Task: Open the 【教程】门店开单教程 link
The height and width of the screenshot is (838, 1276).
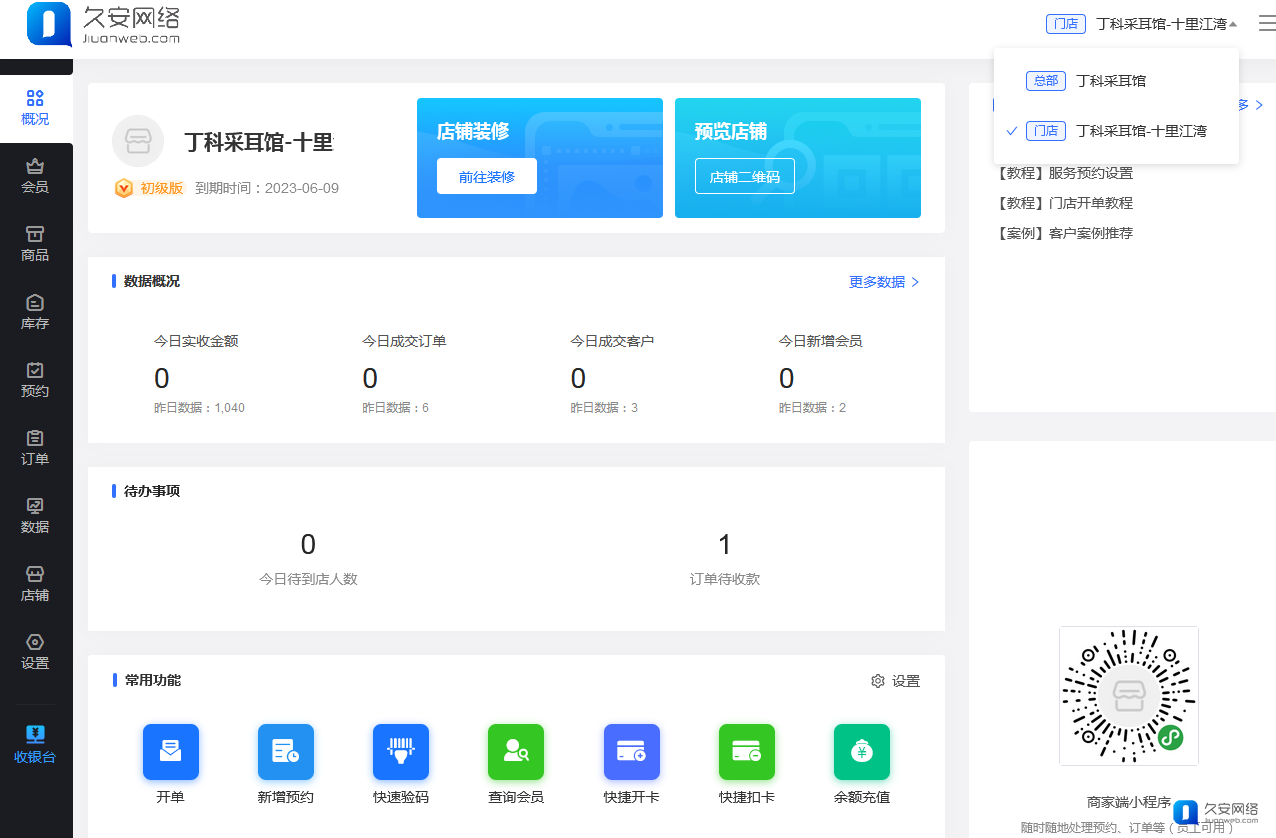Action: pyautogui.click(x=1063, y=203)
